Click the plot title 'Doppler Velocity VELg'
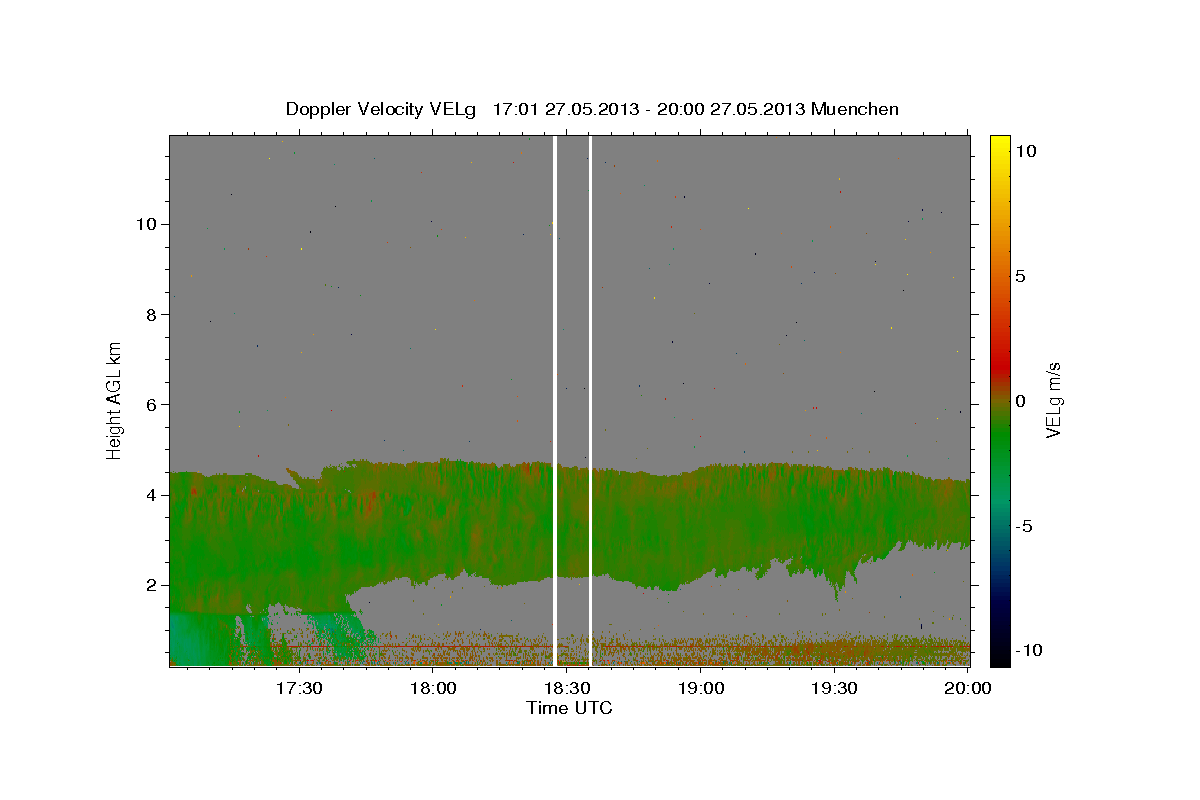Viewport: 1200px width, 800px height. tap(383, 109)
